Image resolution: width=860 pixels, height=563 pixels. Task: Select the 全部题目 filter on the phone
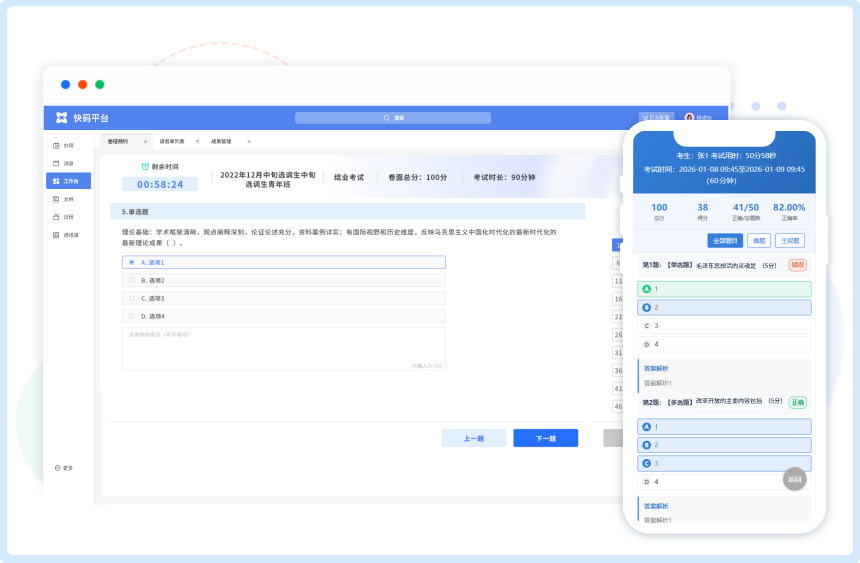click(x=724, y=240)
